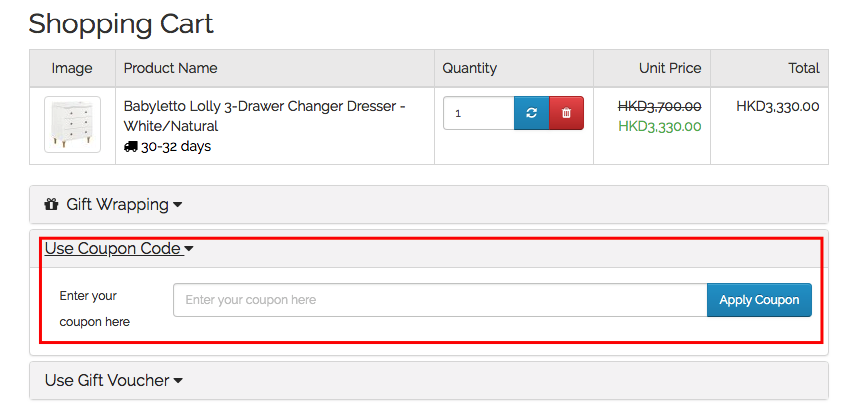The width and height of the screenshot is (858, 403).
Task: Click the Use Coupon Code heading text
Action: pos(112,249)
